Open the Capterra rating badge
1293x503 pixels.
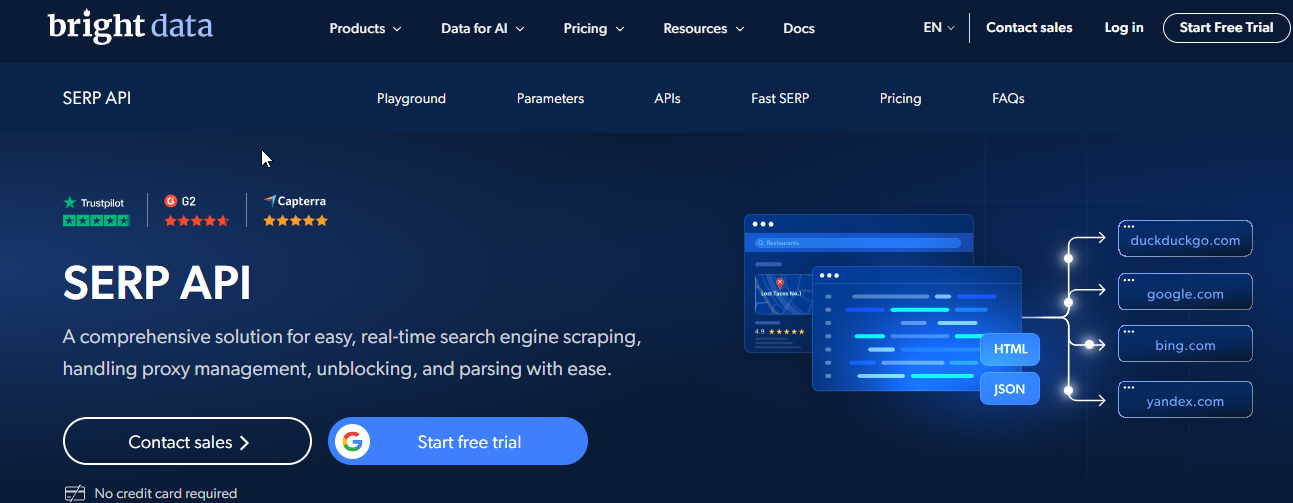click(295, 211)
